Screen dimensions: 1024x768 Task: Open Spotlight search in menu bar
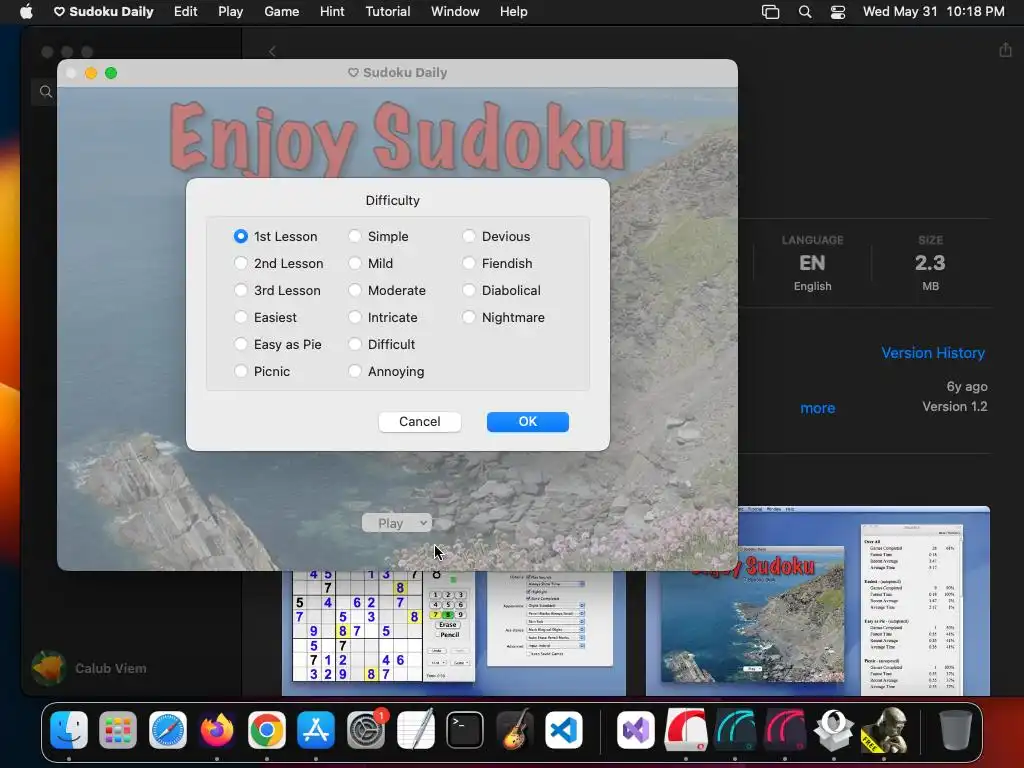[x=805, y=12]
